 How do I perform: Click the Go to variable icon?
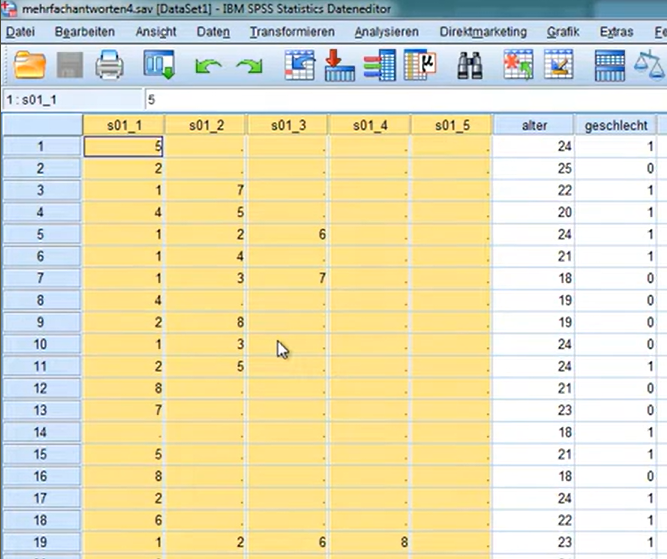click(339, 66)
